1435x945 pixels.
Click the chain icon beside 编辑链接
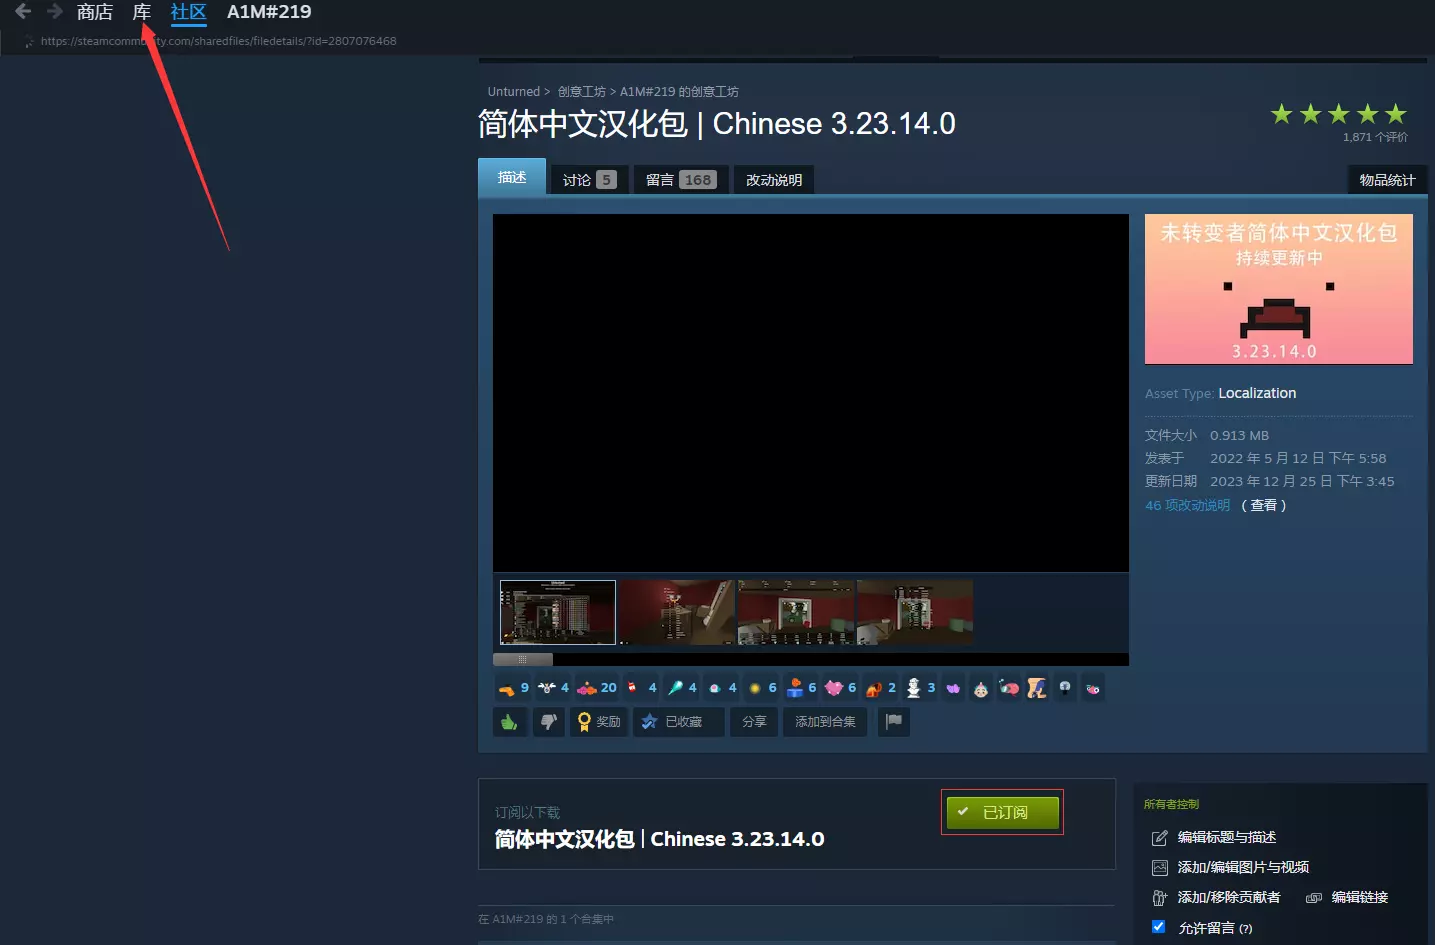(x=1314, y=898)
